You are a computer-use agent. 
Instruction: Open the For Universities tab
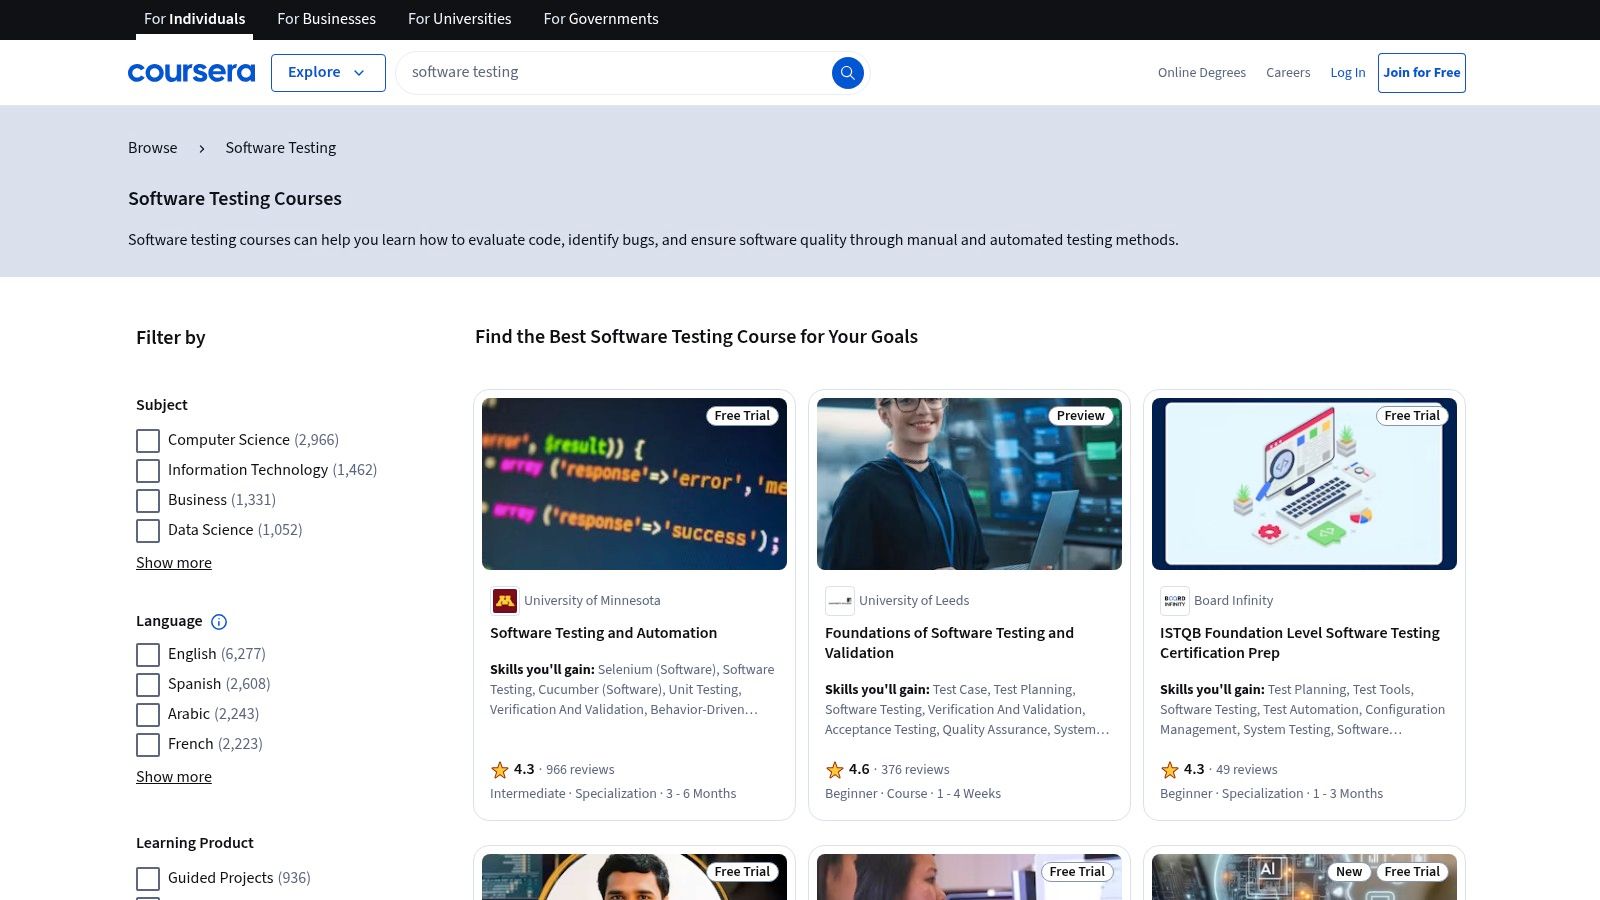pyautogui.click(x=459, y=19)
